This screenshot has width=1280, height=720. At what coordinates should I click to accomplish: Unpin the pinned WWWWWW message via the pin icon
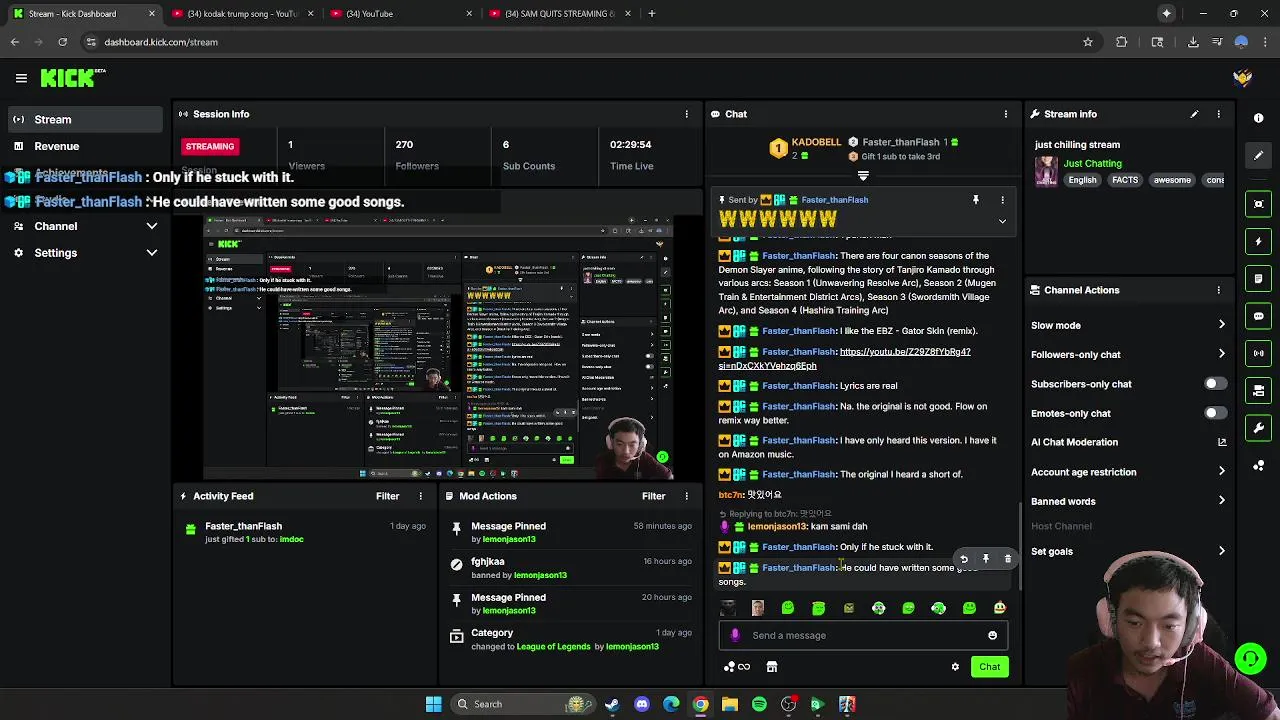(976, 200)
